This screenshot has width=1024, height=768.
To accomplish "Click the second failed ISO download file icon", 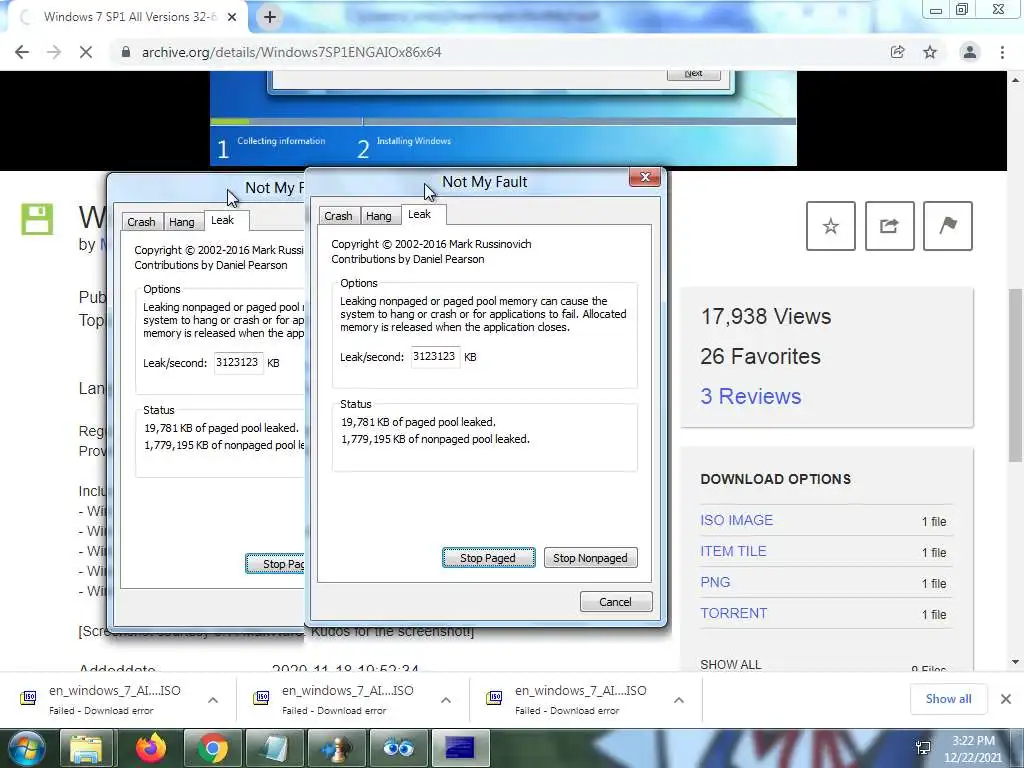I will (x=261, y=698).
